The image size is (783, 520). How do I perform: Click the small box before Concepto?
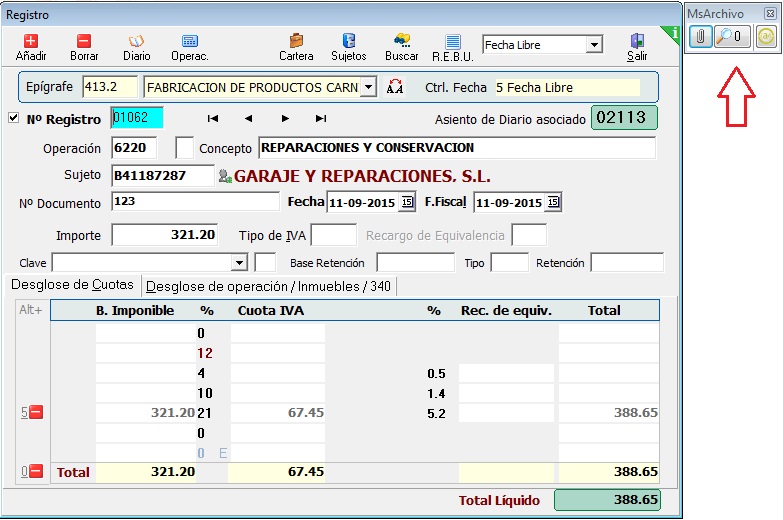[x=184, y=148]
